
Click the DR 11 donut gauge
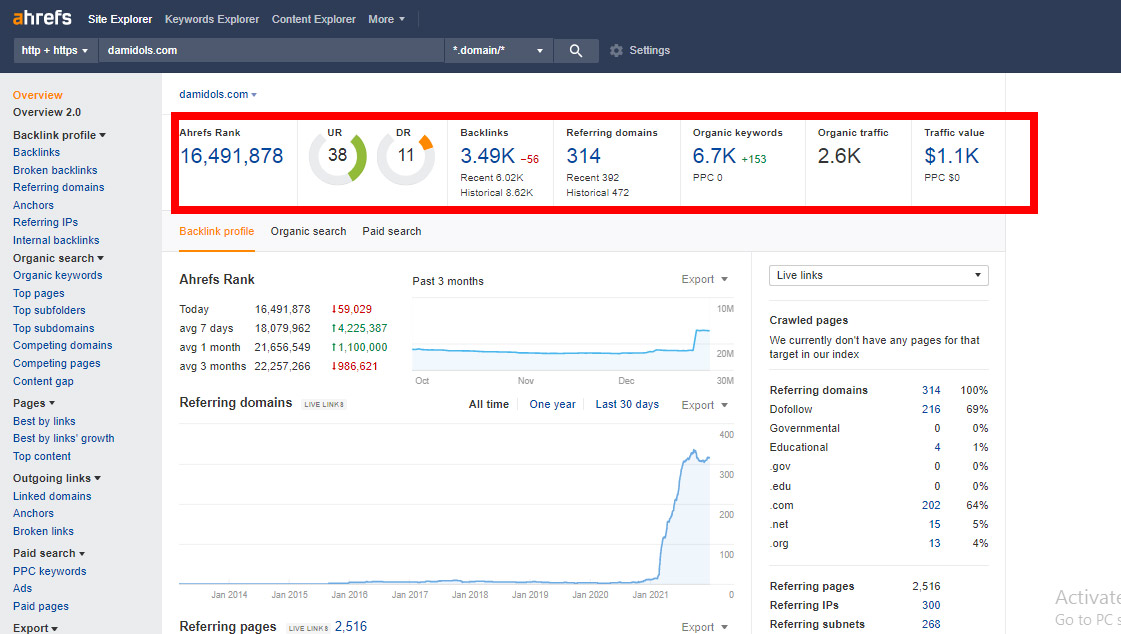405,156
